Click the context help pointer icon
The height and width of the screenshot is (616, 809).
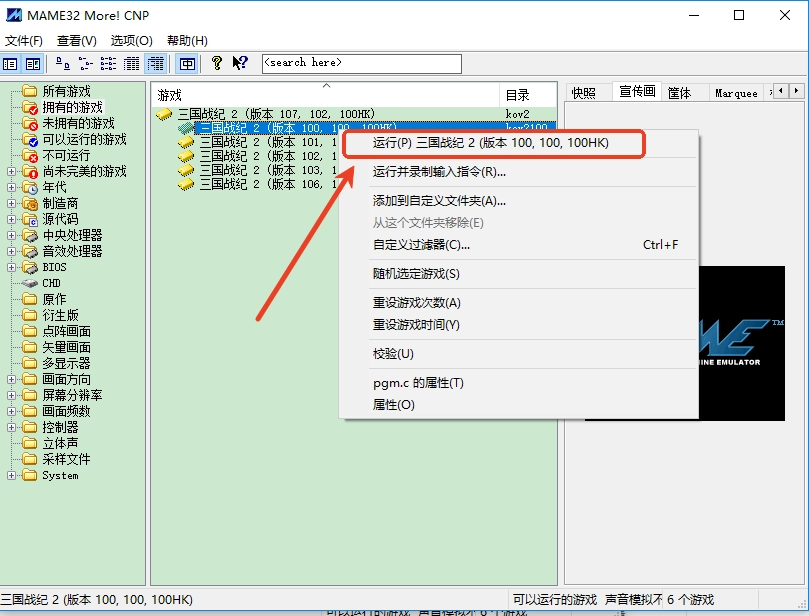click(x=240, y=64)
